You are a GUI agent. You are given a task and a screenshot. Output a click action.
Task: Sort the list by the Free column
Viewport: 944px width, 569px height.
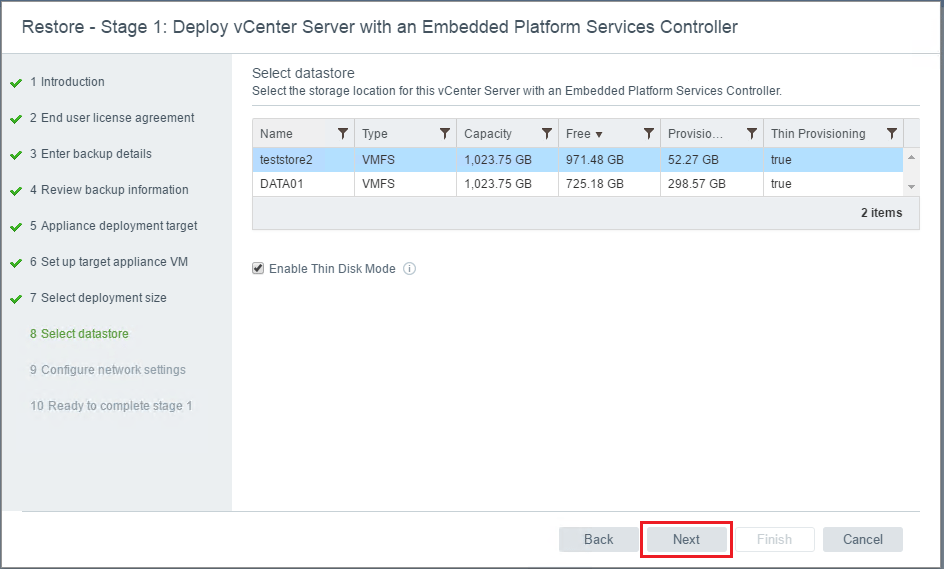point(584,134)
